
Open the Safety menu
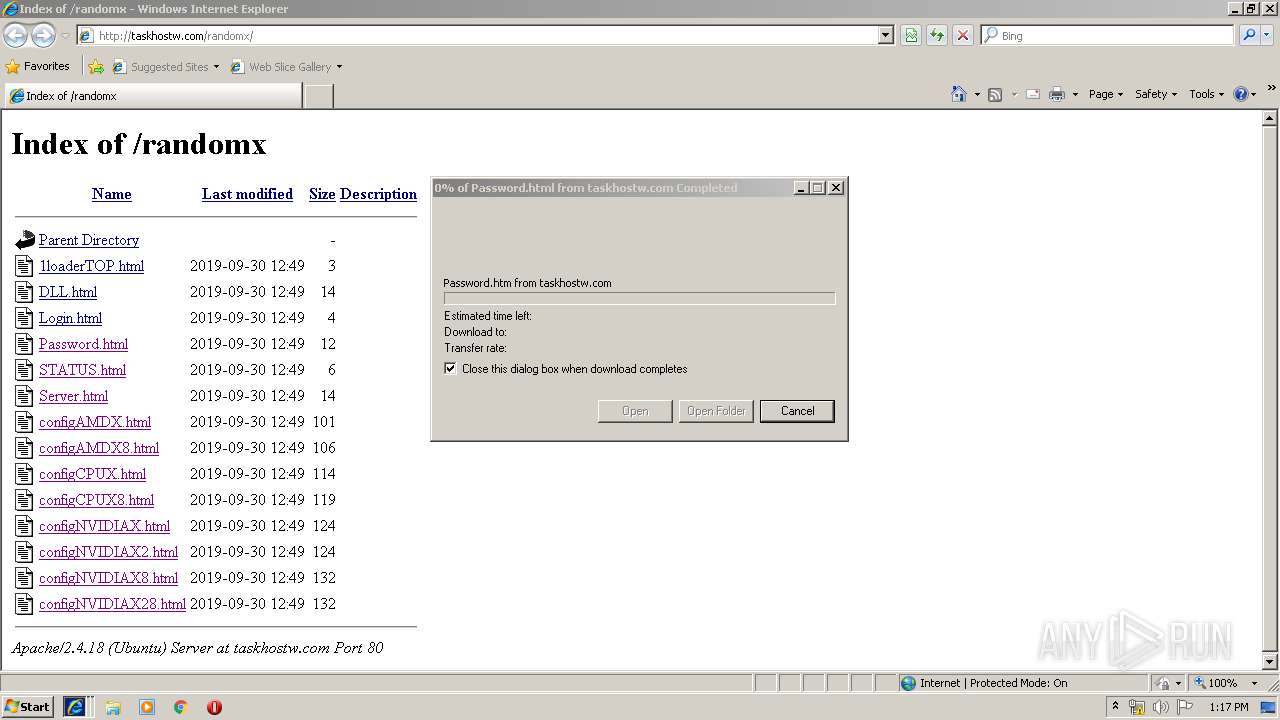pyautogui.click(x=1156, y=94)
